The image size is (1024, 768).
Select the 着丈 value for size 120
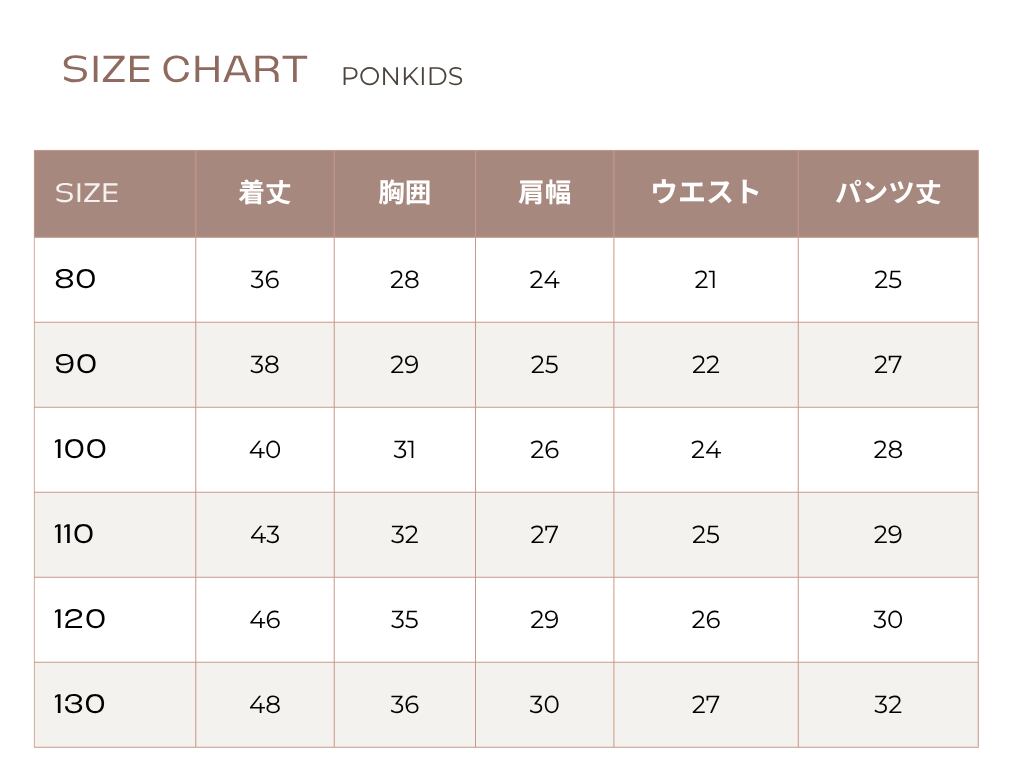(x=265, y=620)
